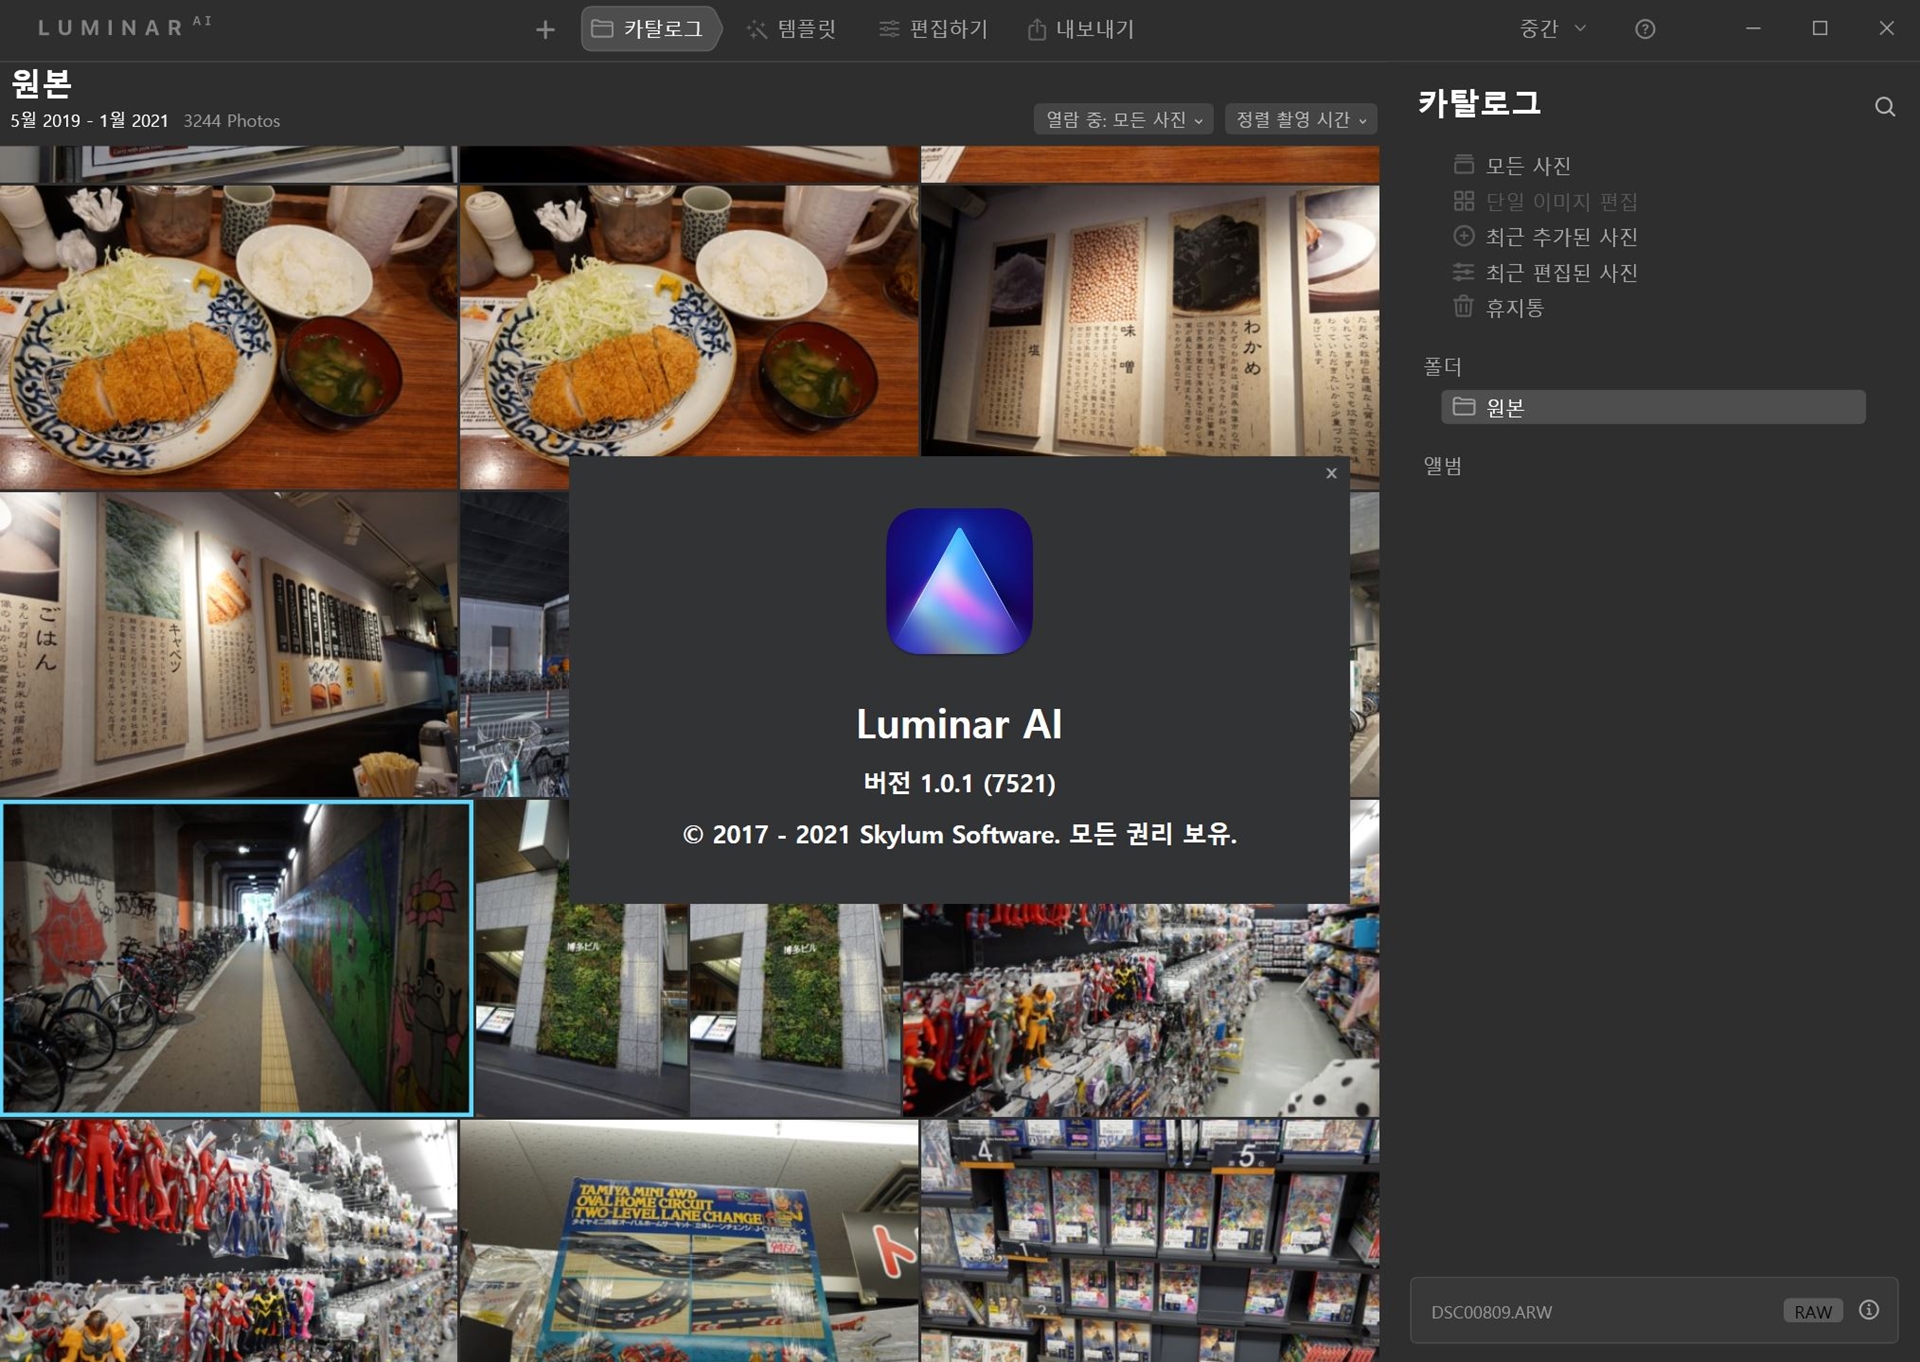Viewport: 1920px width, 1362px height.
Task: Select the restaurant wall with ごはん poster thumbnail
Action: (x=228, y=645)
